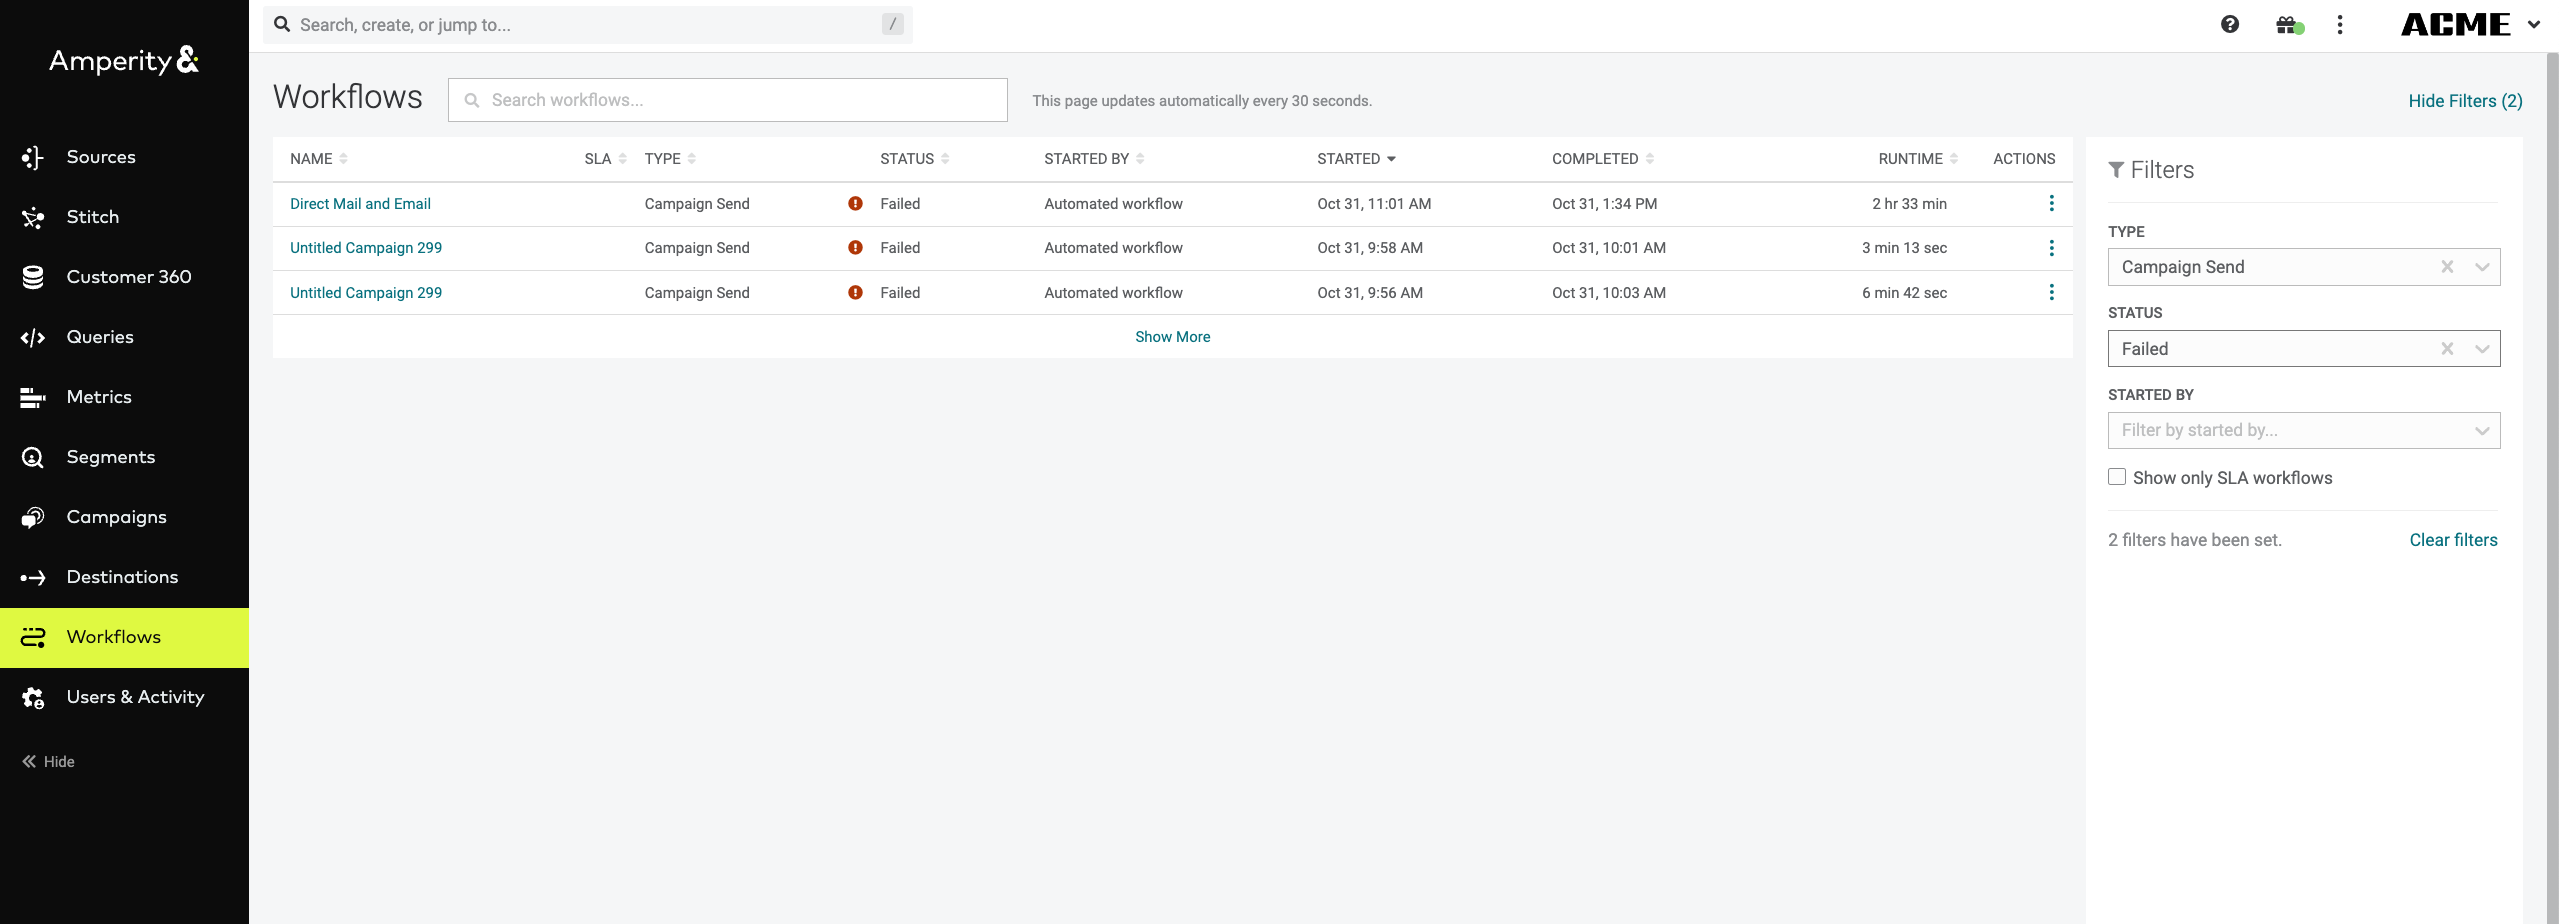The width and height of the screenshot is (2559, 924).
Task: Open the Destinations arrow icon
Action: click(33, 577)
